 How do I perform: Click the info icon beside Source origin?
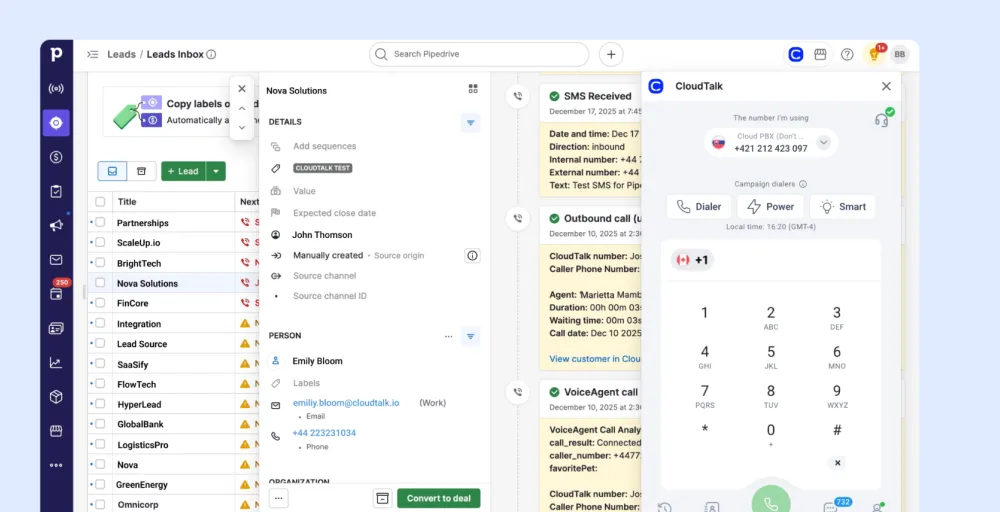coord(472,256)
